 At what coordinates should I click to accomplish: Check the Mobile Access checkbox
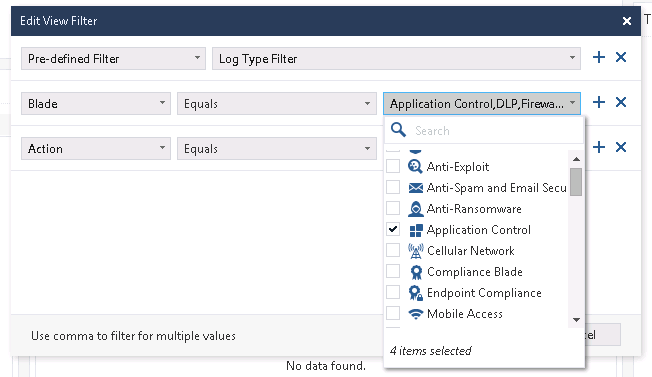(393, 313)
